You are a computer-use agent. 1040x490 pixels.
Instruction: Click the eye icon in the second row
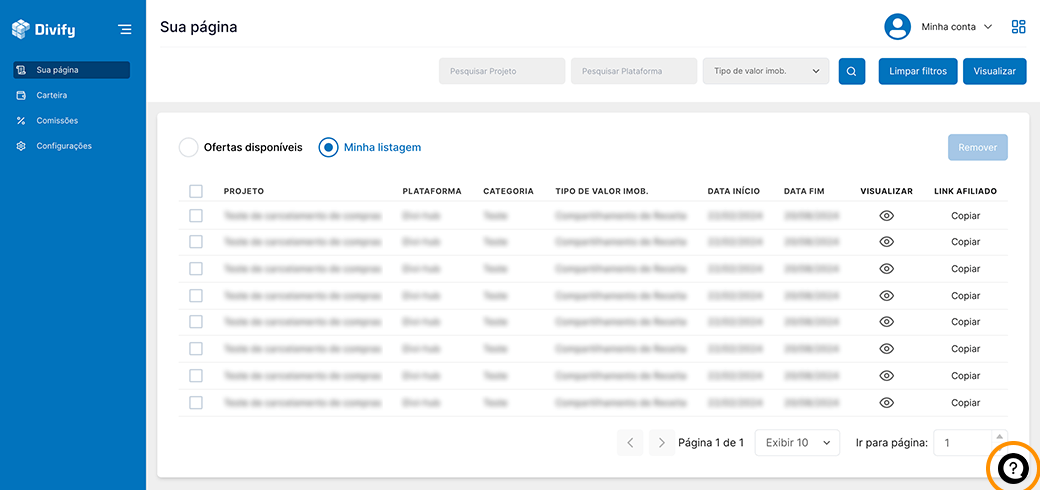(x=886, y=242)
